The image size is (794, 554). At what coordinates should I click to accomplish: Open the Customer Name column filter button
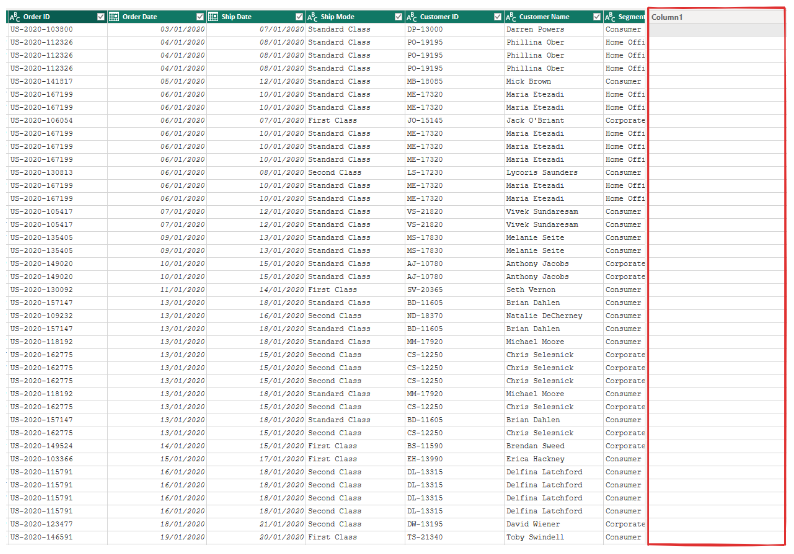point(597,17)
